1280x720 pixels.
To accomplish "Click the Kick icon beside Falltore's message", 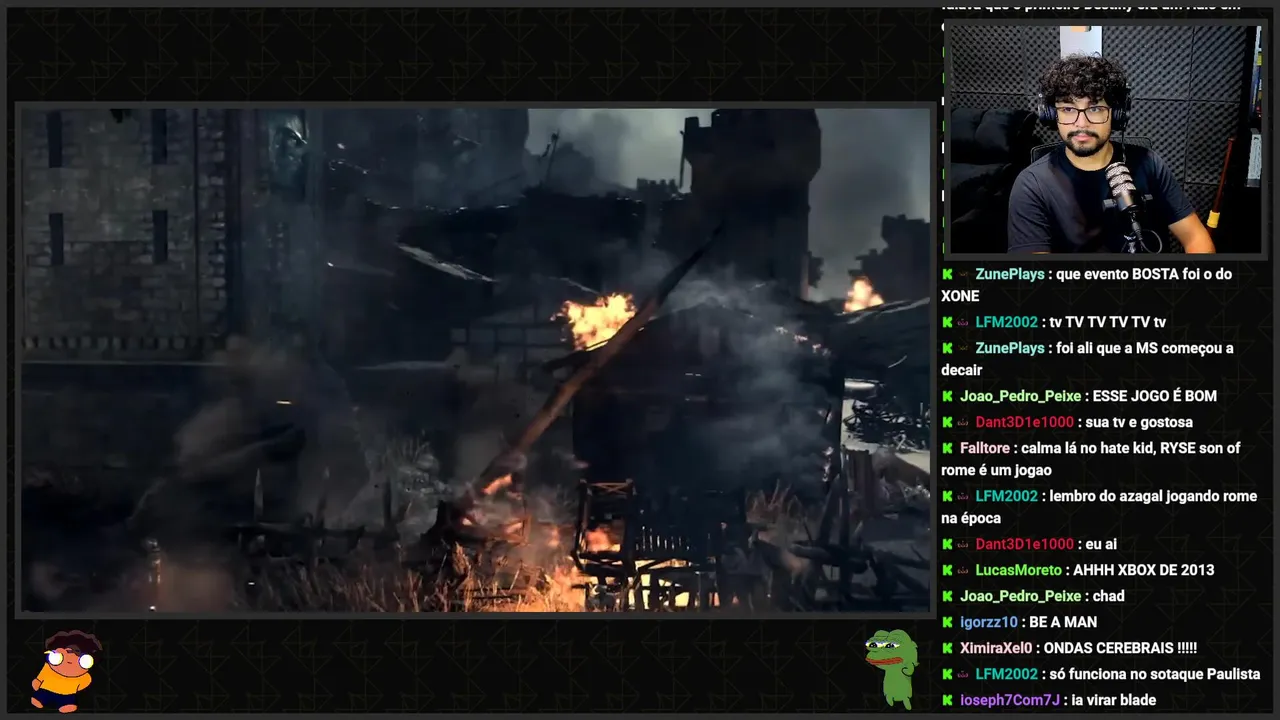I will pyautogui.click(x=947, y=448).
